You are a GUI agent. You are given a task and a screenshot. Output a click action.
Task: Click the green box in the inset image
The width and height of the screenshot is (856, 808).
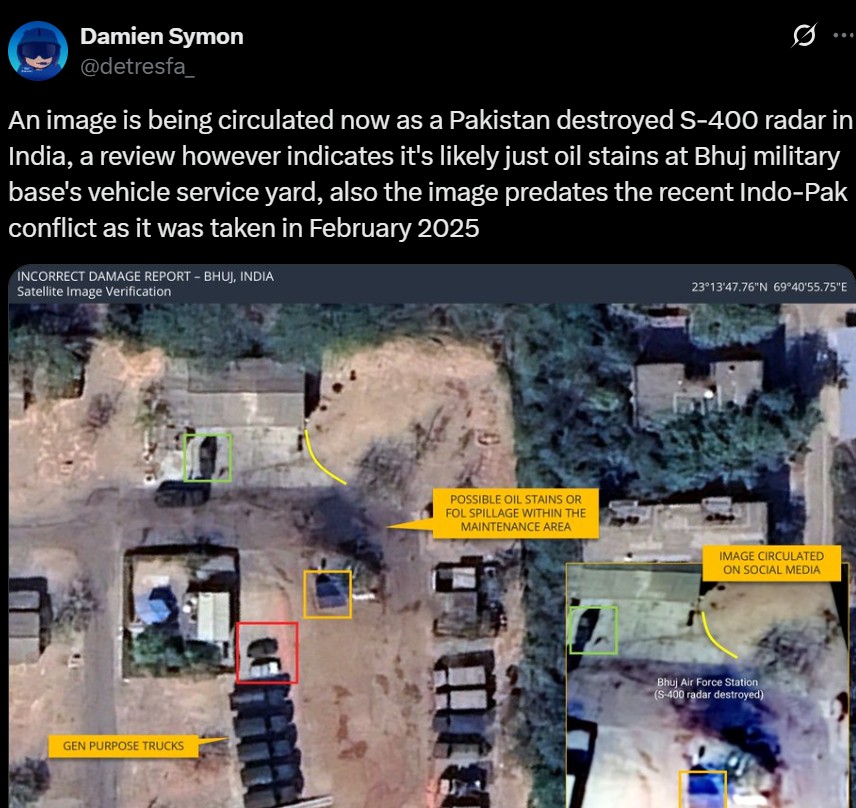pos(593,630)
